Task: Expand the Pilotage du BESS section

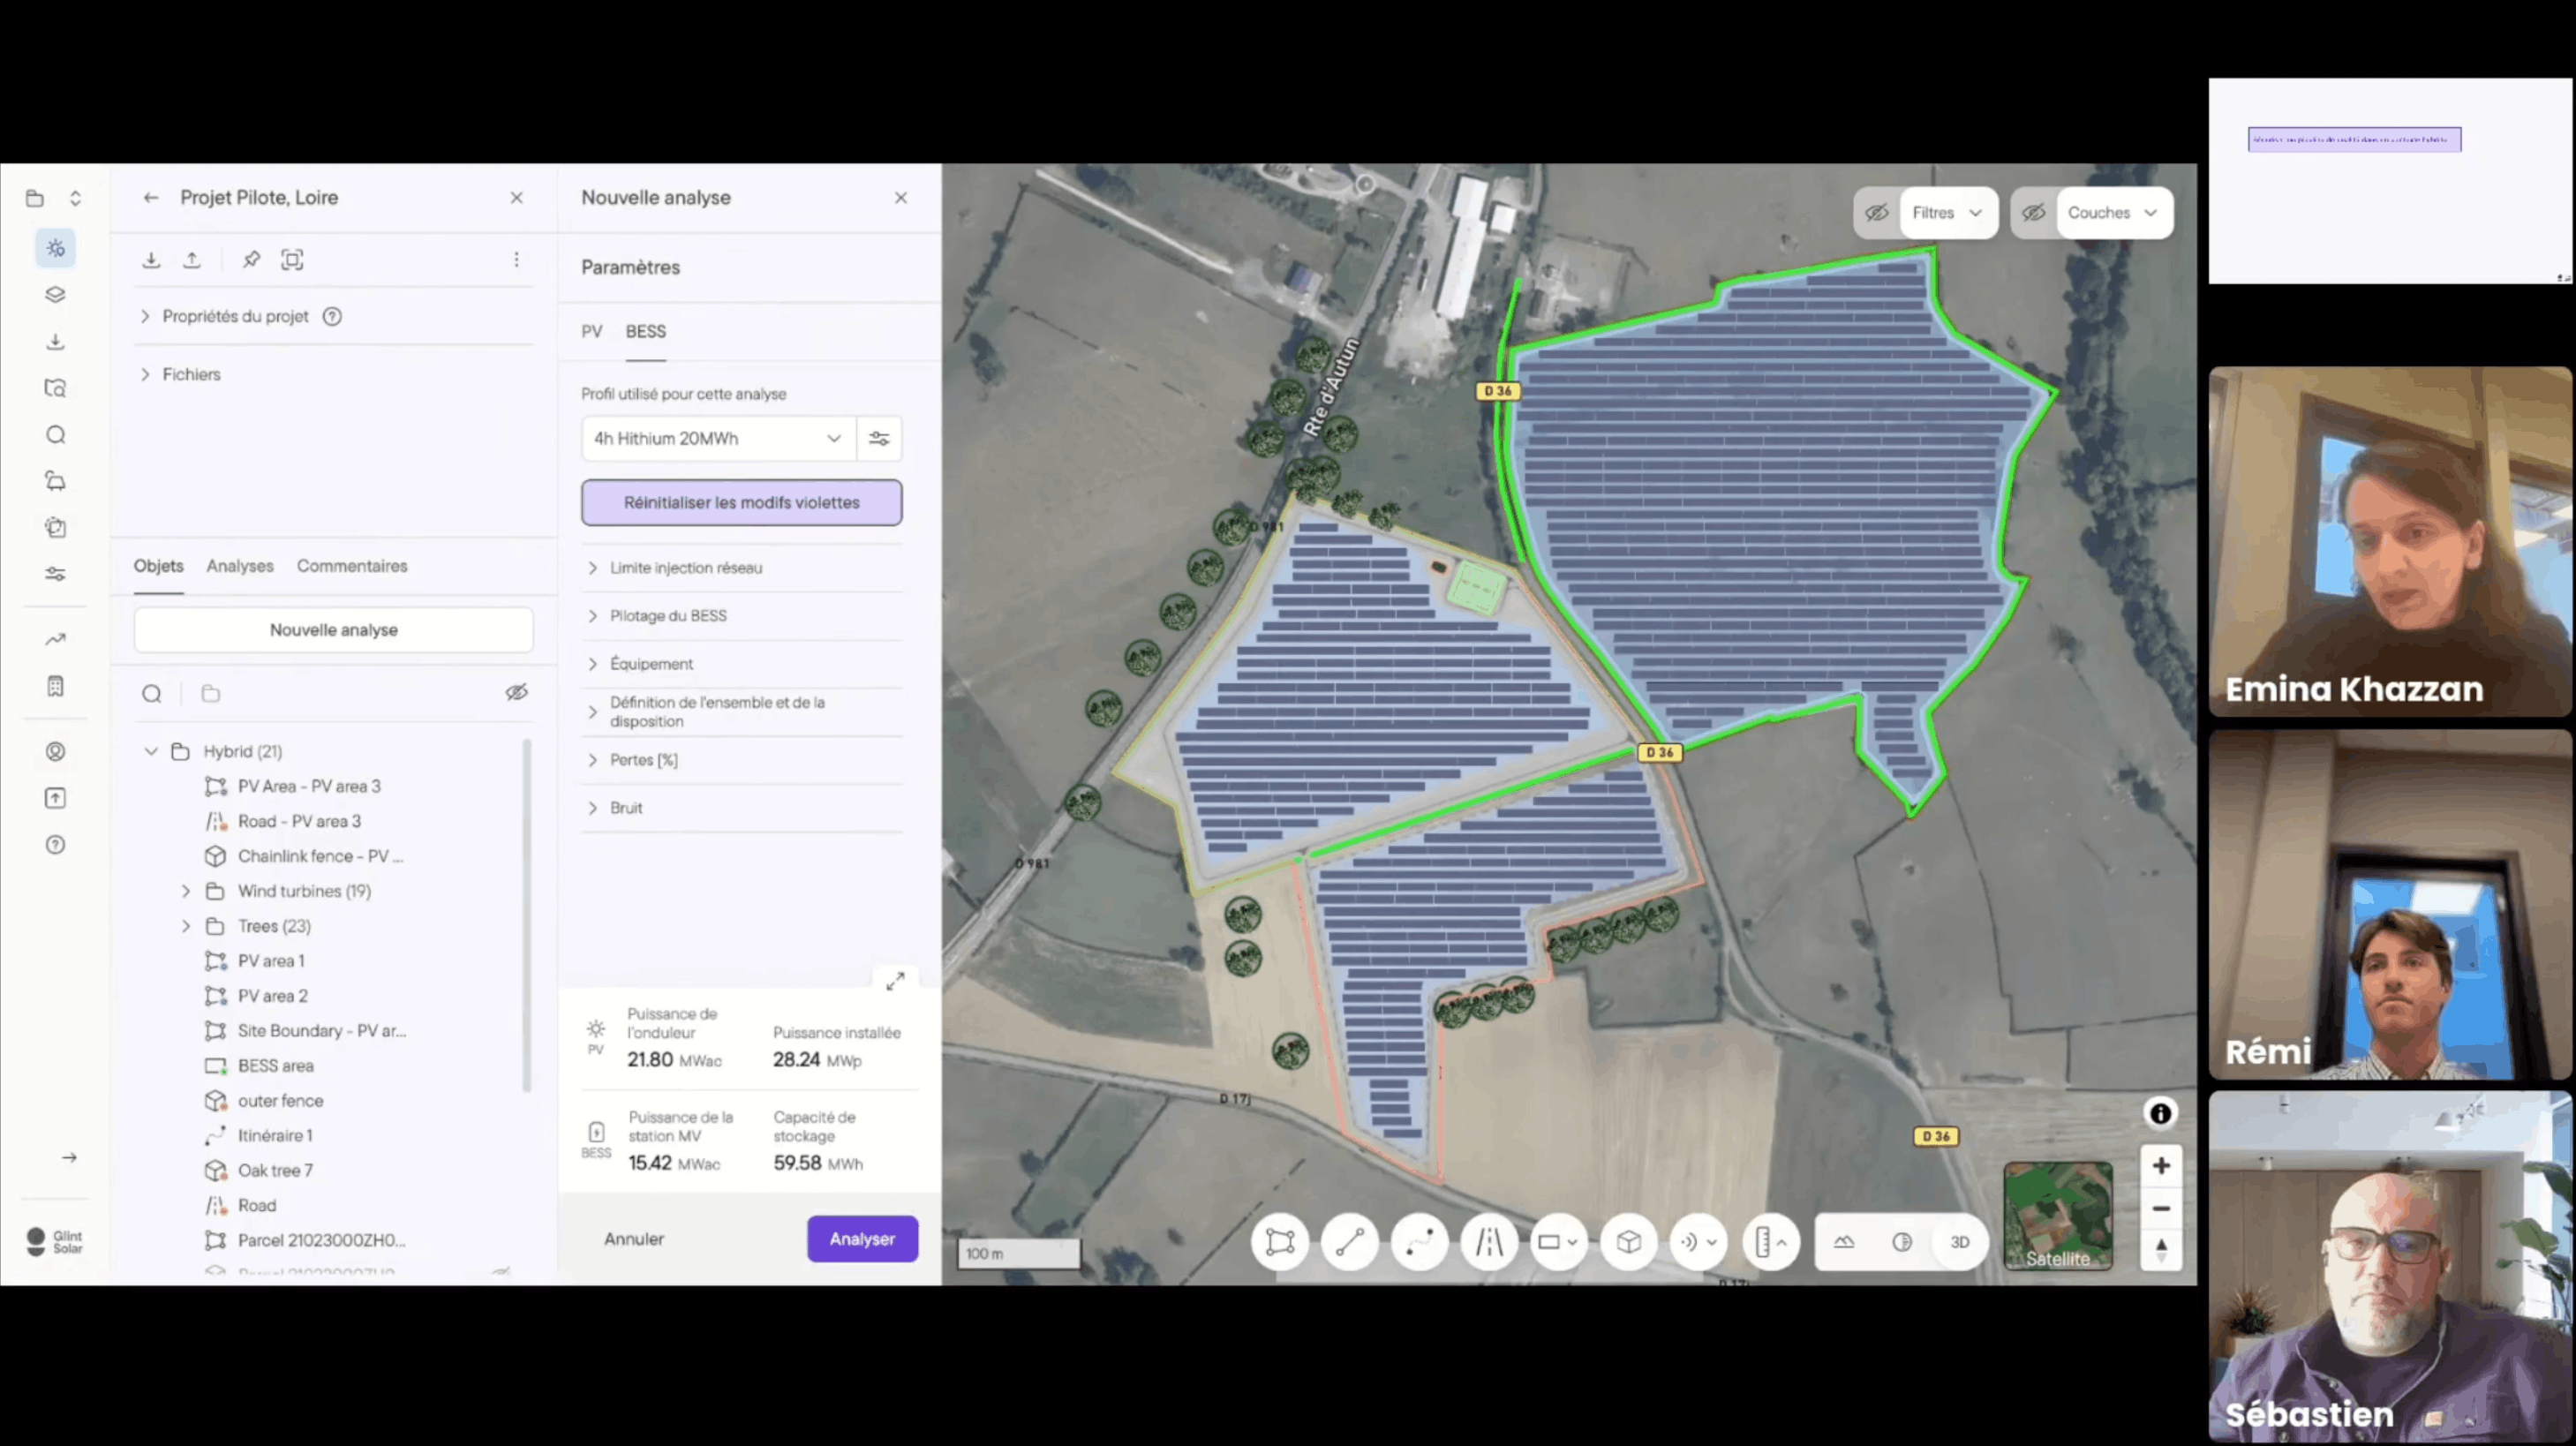Action: (x=667, y=616)
